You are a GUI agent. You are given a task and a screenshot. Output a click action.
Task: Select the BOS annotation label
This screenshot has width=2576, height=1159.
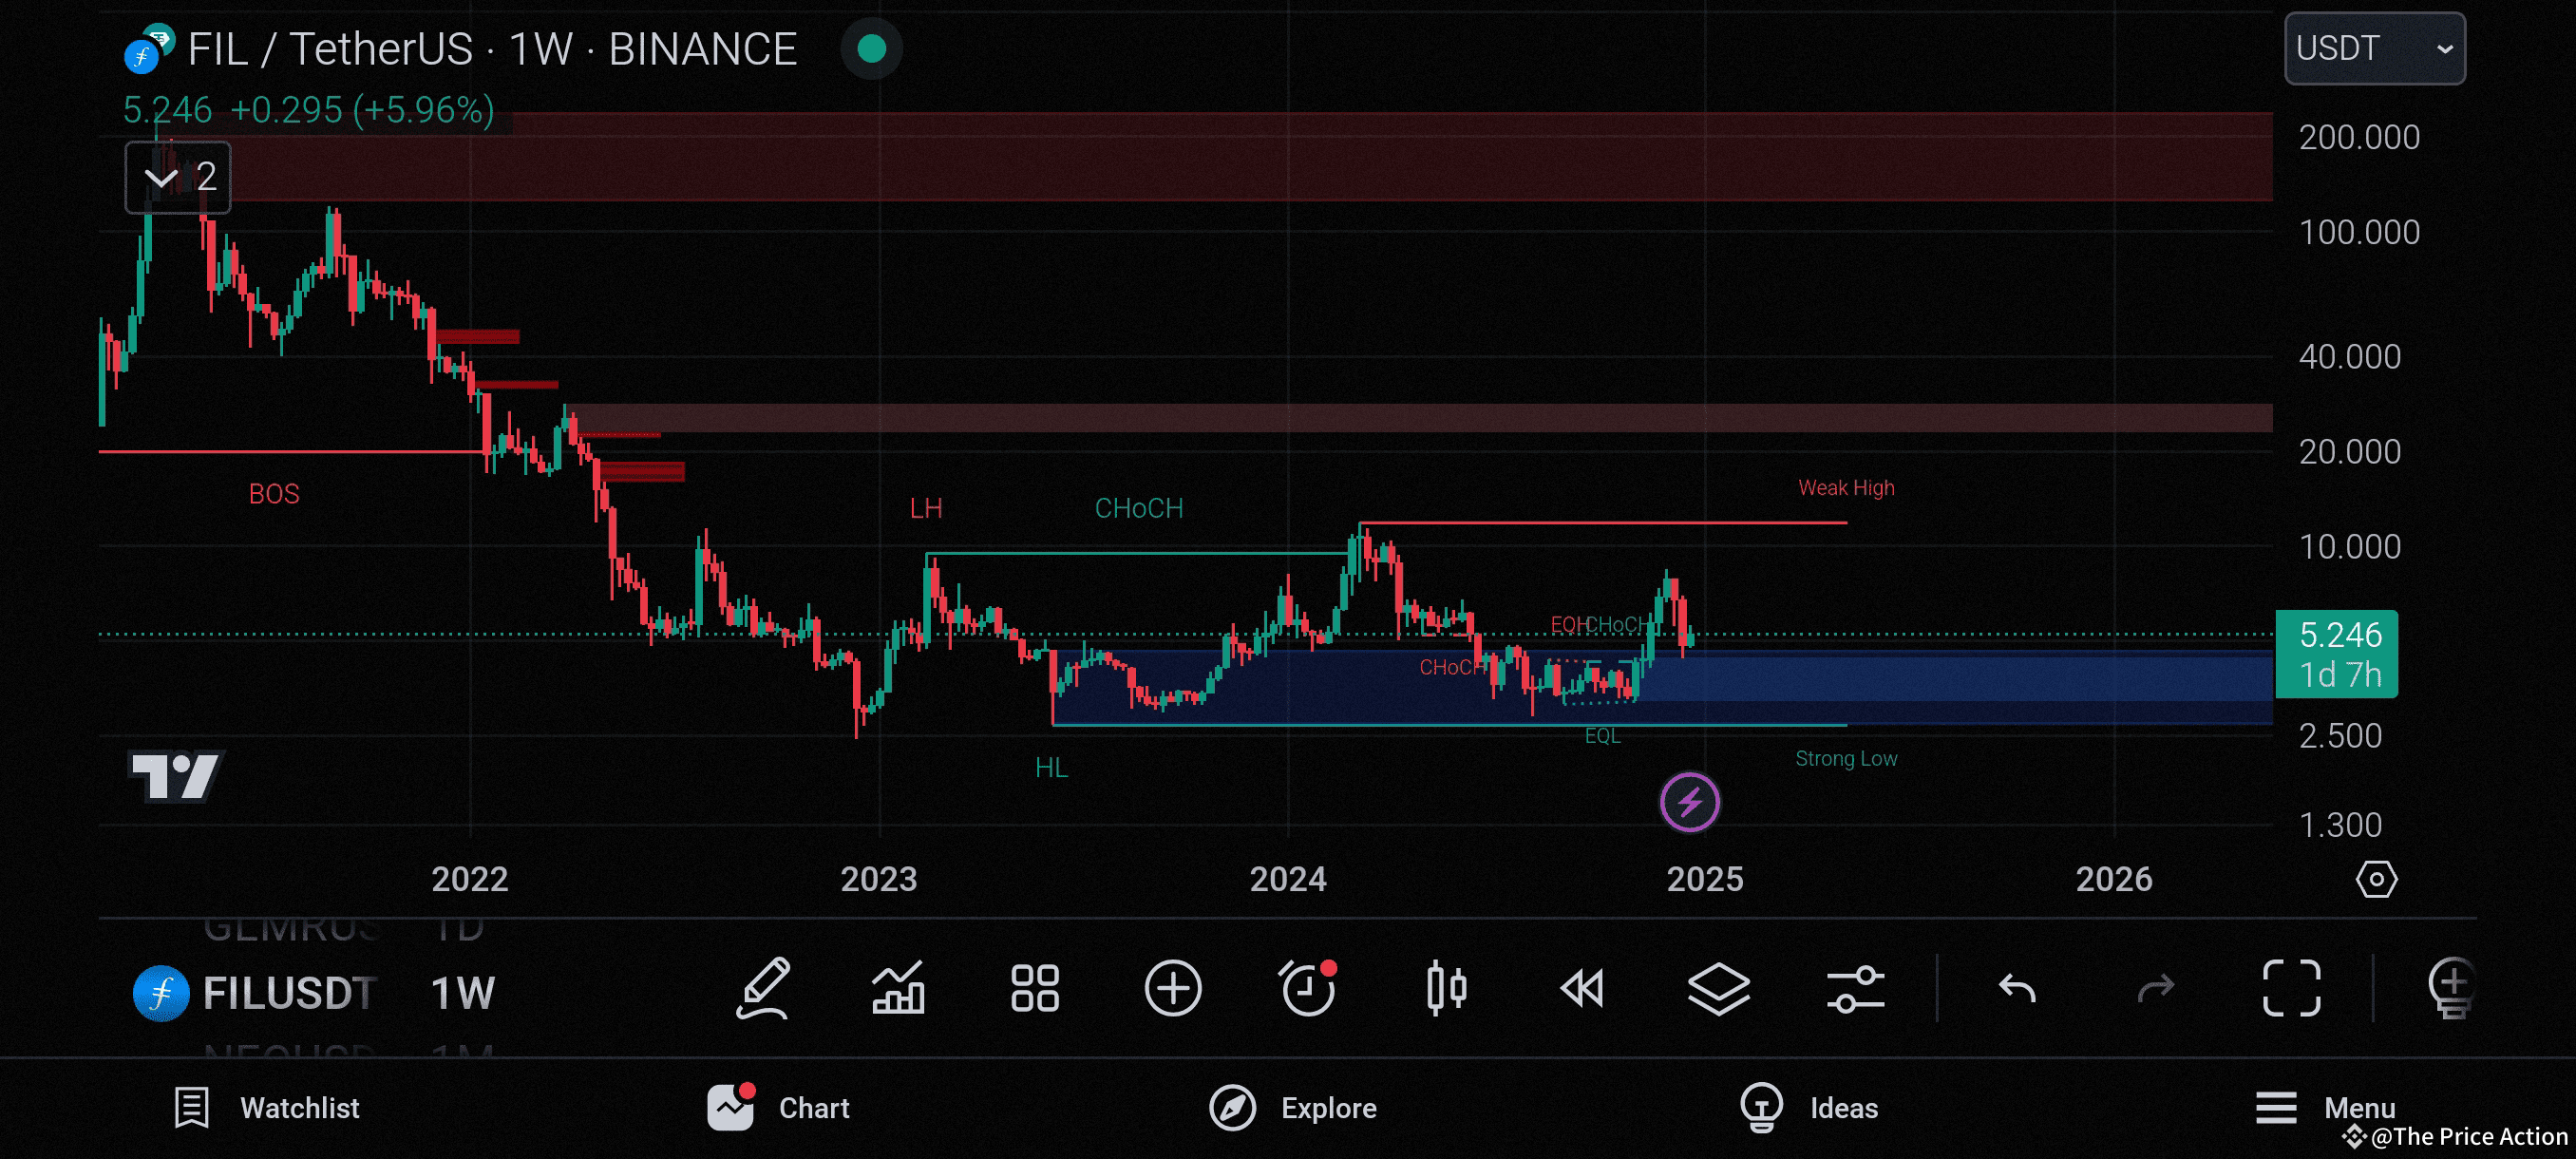[x=274, y=494]
